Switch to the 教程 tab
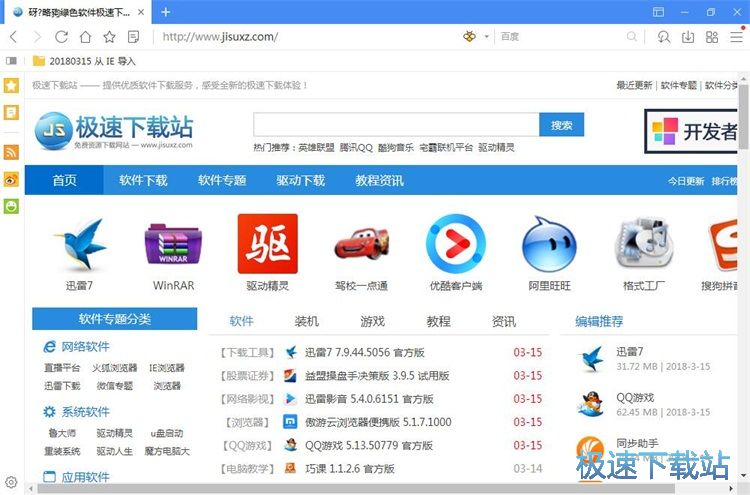 tap(439, 321)
